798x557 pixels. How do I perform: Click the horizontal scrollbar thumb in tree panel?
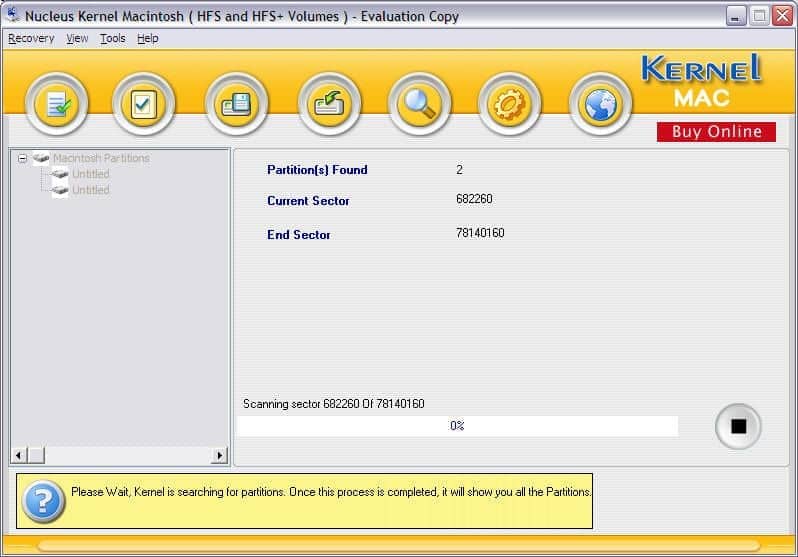coord(36,455)
